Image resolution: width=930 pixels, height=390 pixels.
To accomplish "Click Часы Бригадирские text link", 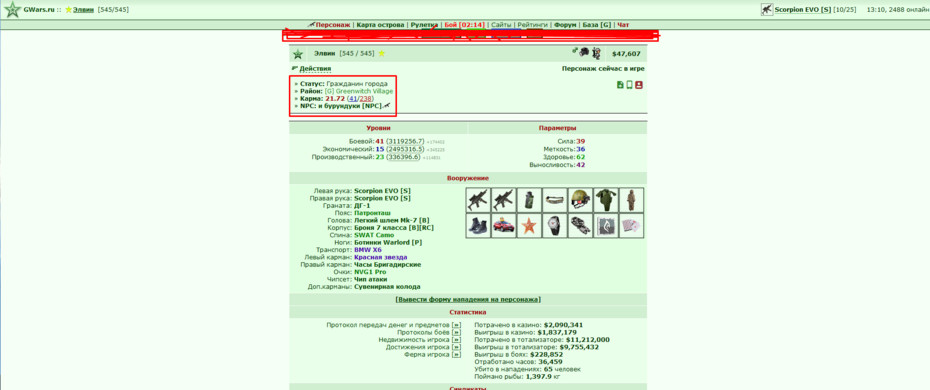I will coord(387,265).
